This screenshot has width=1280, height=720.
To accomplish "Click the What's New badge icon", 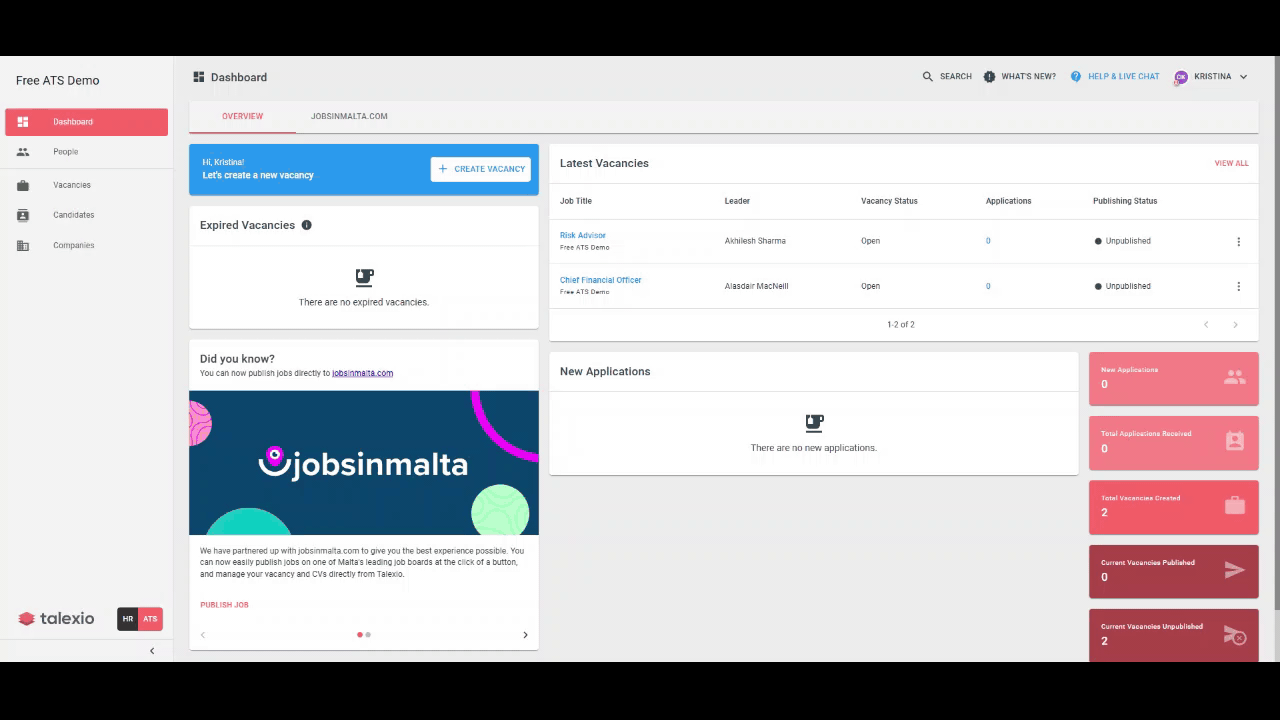I will coord(989,77).
